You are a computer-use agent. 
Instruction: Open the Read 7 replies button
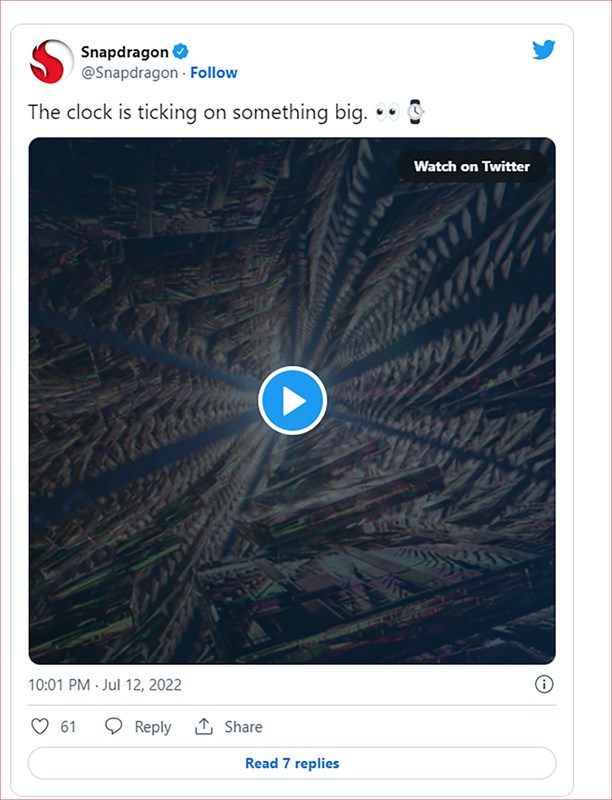[292, 763]
